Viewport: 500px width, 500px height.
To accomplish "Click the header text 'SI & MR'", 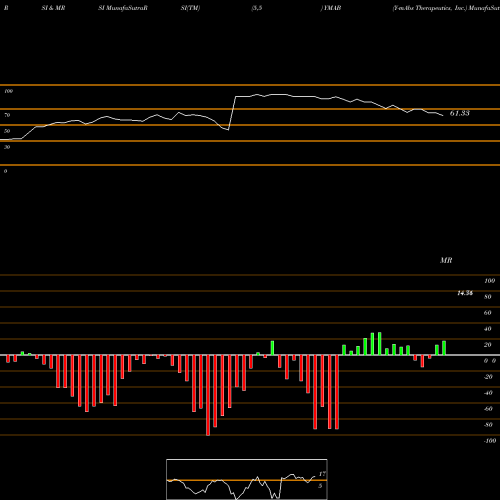I will [53, 8].
